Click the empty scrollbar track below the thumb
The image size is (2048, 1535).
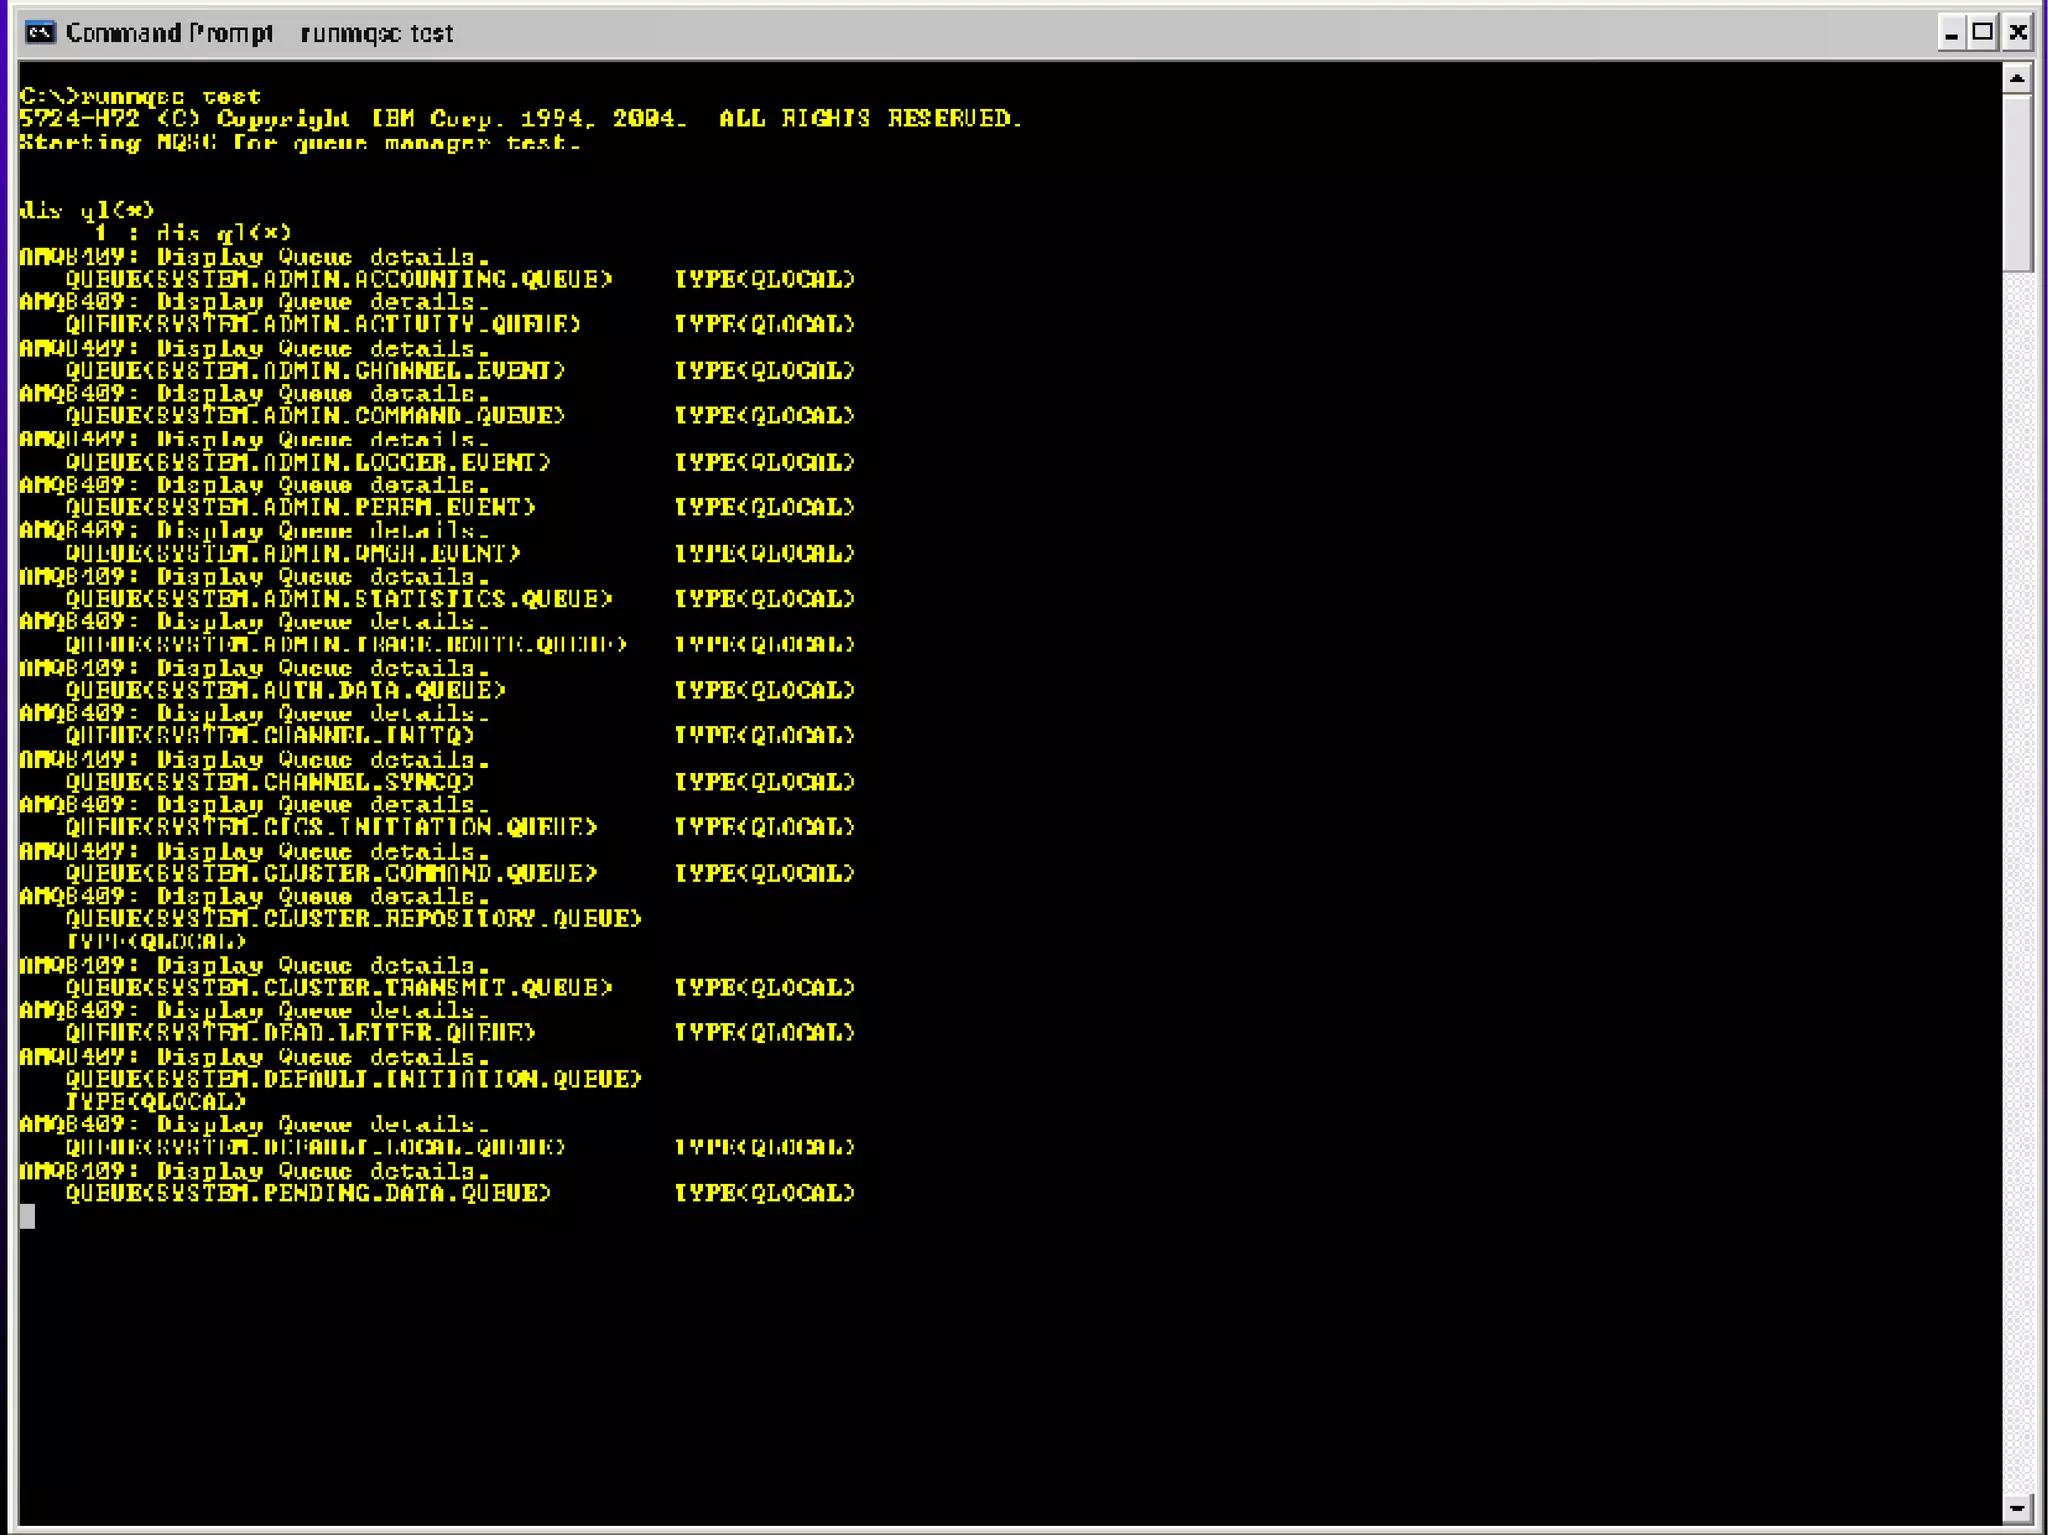pos(2017,880)
